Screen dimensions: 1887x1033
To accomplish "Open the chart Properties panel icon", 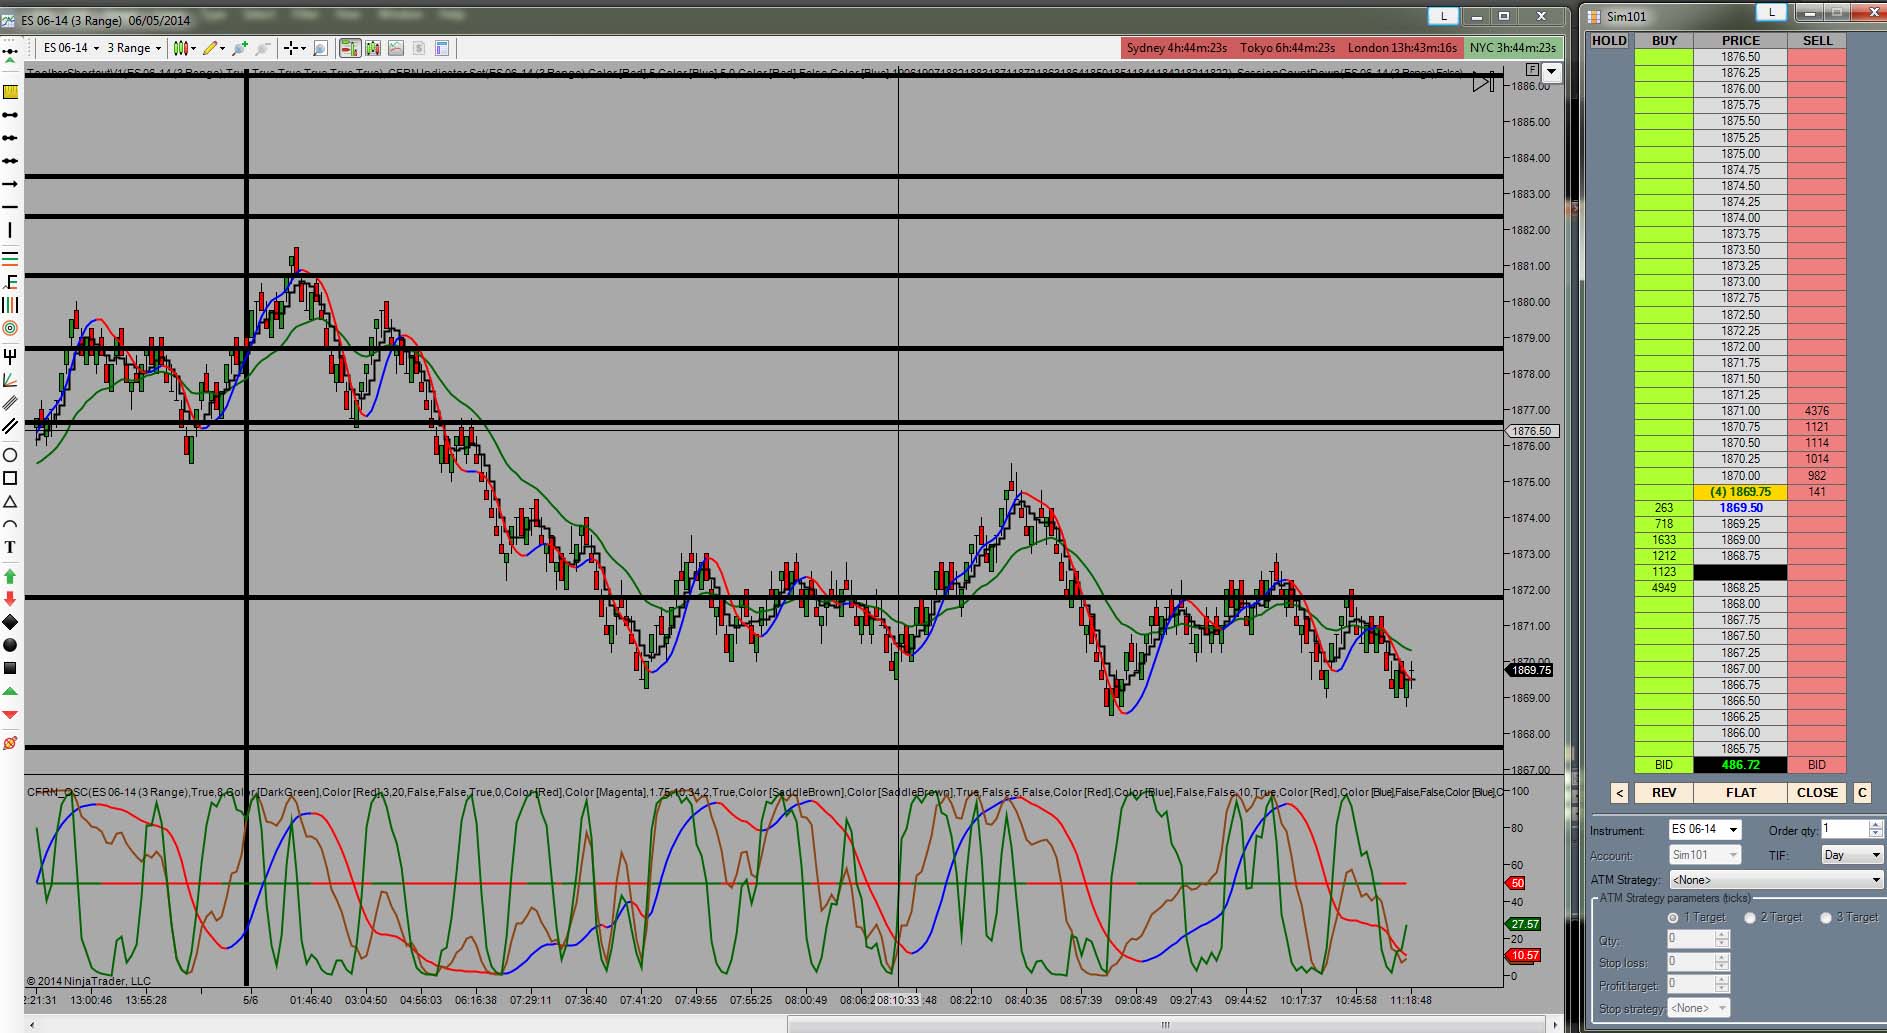I will [x=442, y=48].
